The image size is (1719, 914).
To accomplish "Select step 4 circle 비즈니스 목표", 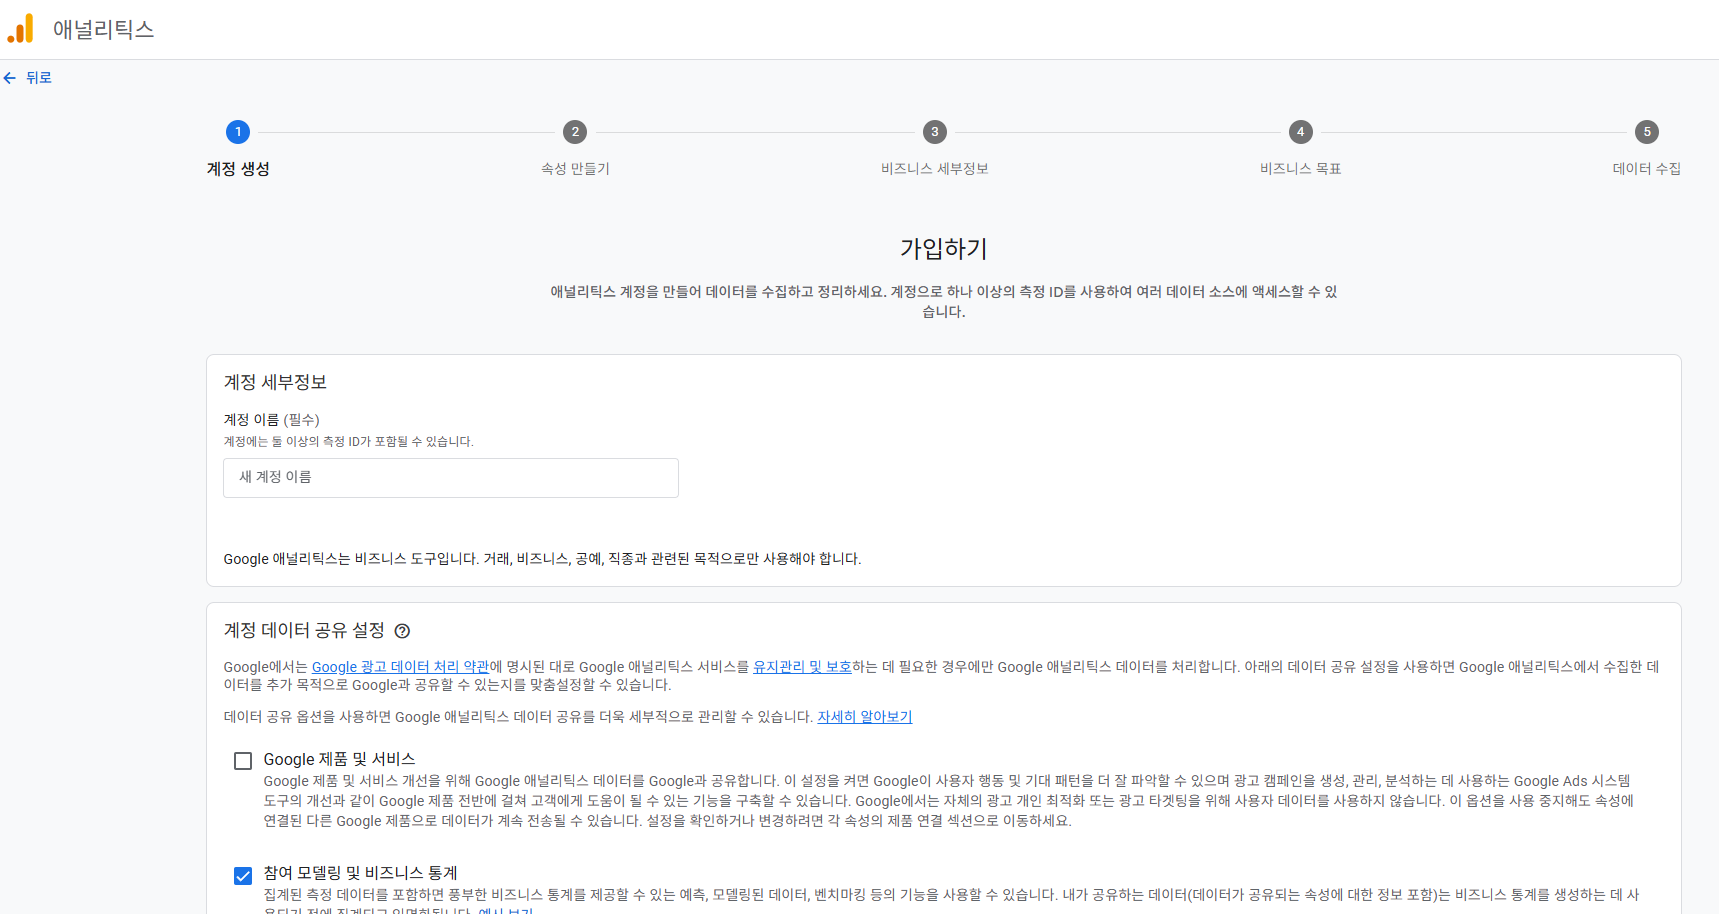I will [x=1300, y=132].
